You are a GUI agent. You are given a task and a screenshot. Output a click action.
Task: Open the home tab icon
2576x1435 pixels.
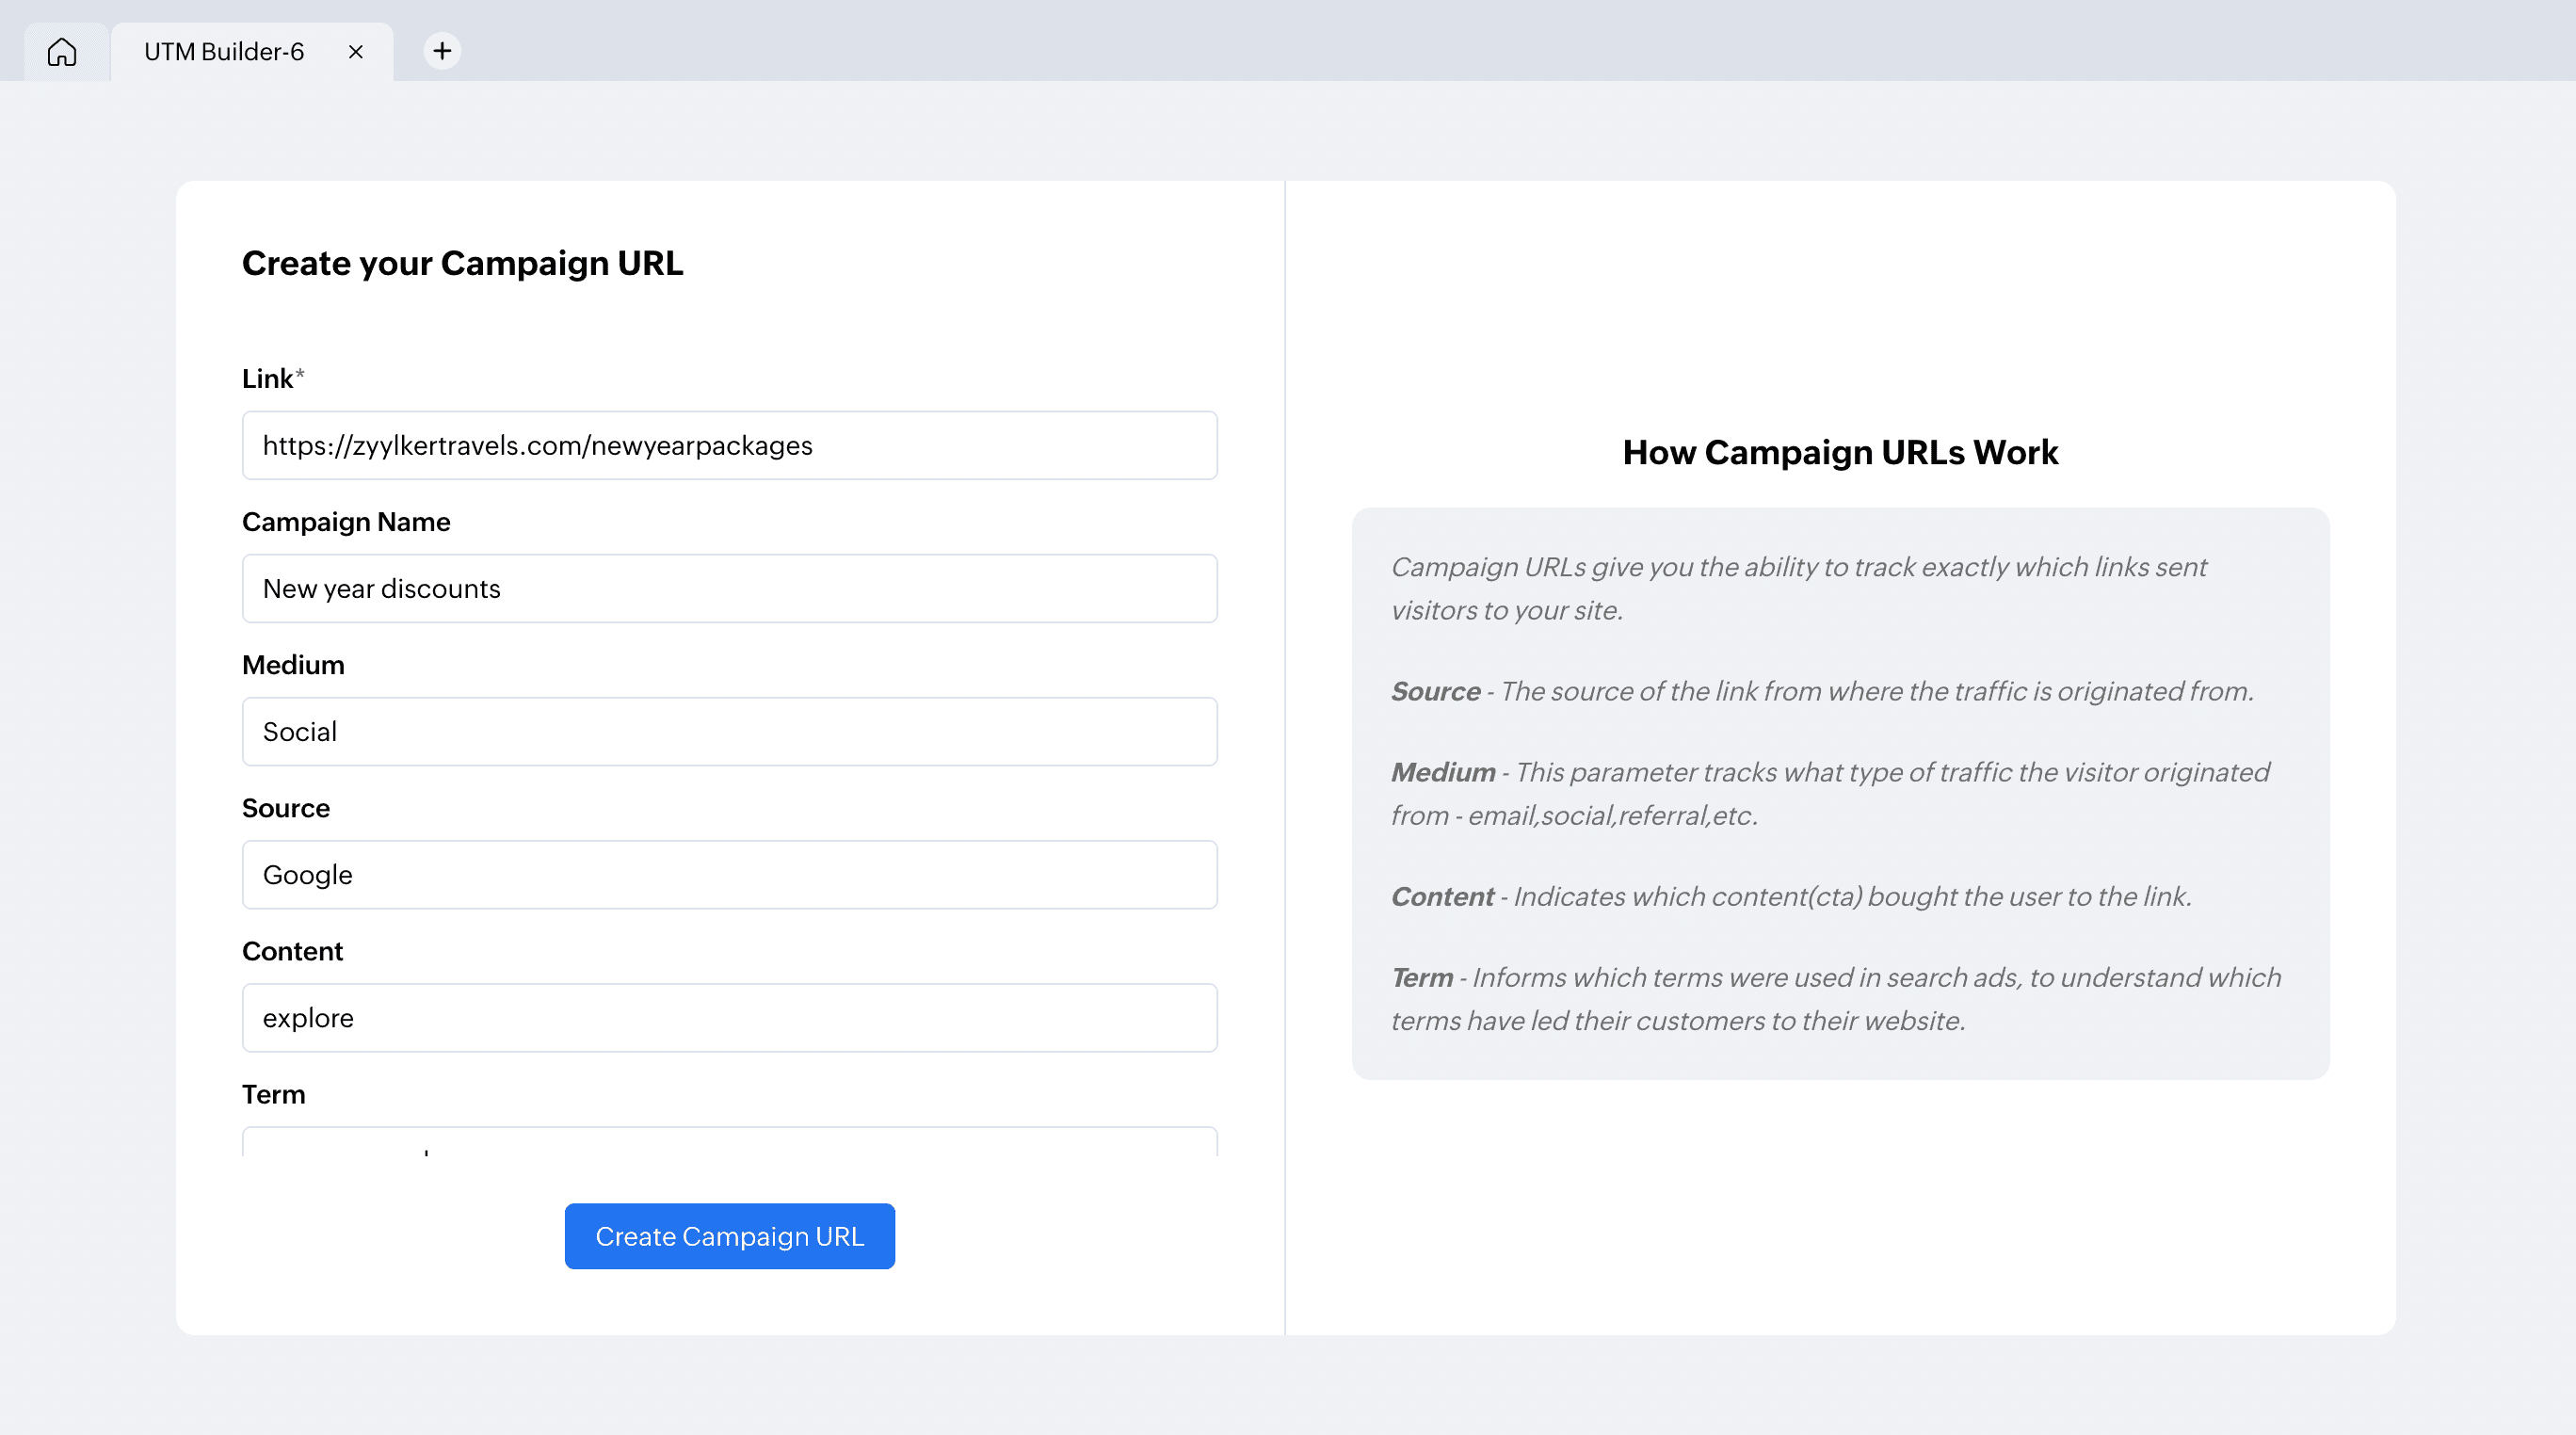[x=62, y=51]
